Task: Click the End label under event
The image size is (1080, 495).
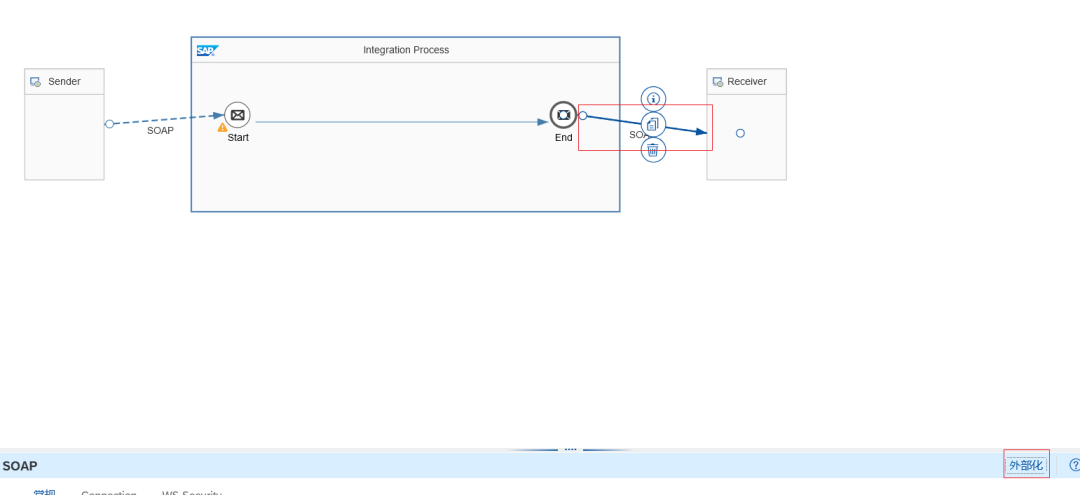Action: pyautogui.click(x=563, y=137)
